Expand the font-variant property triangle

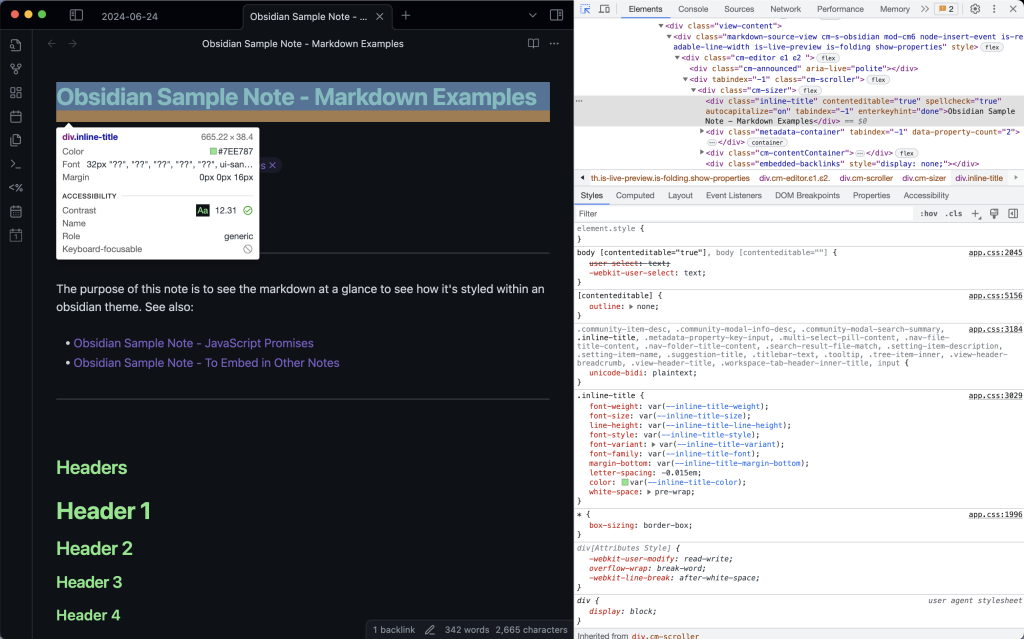pos(653,444)
